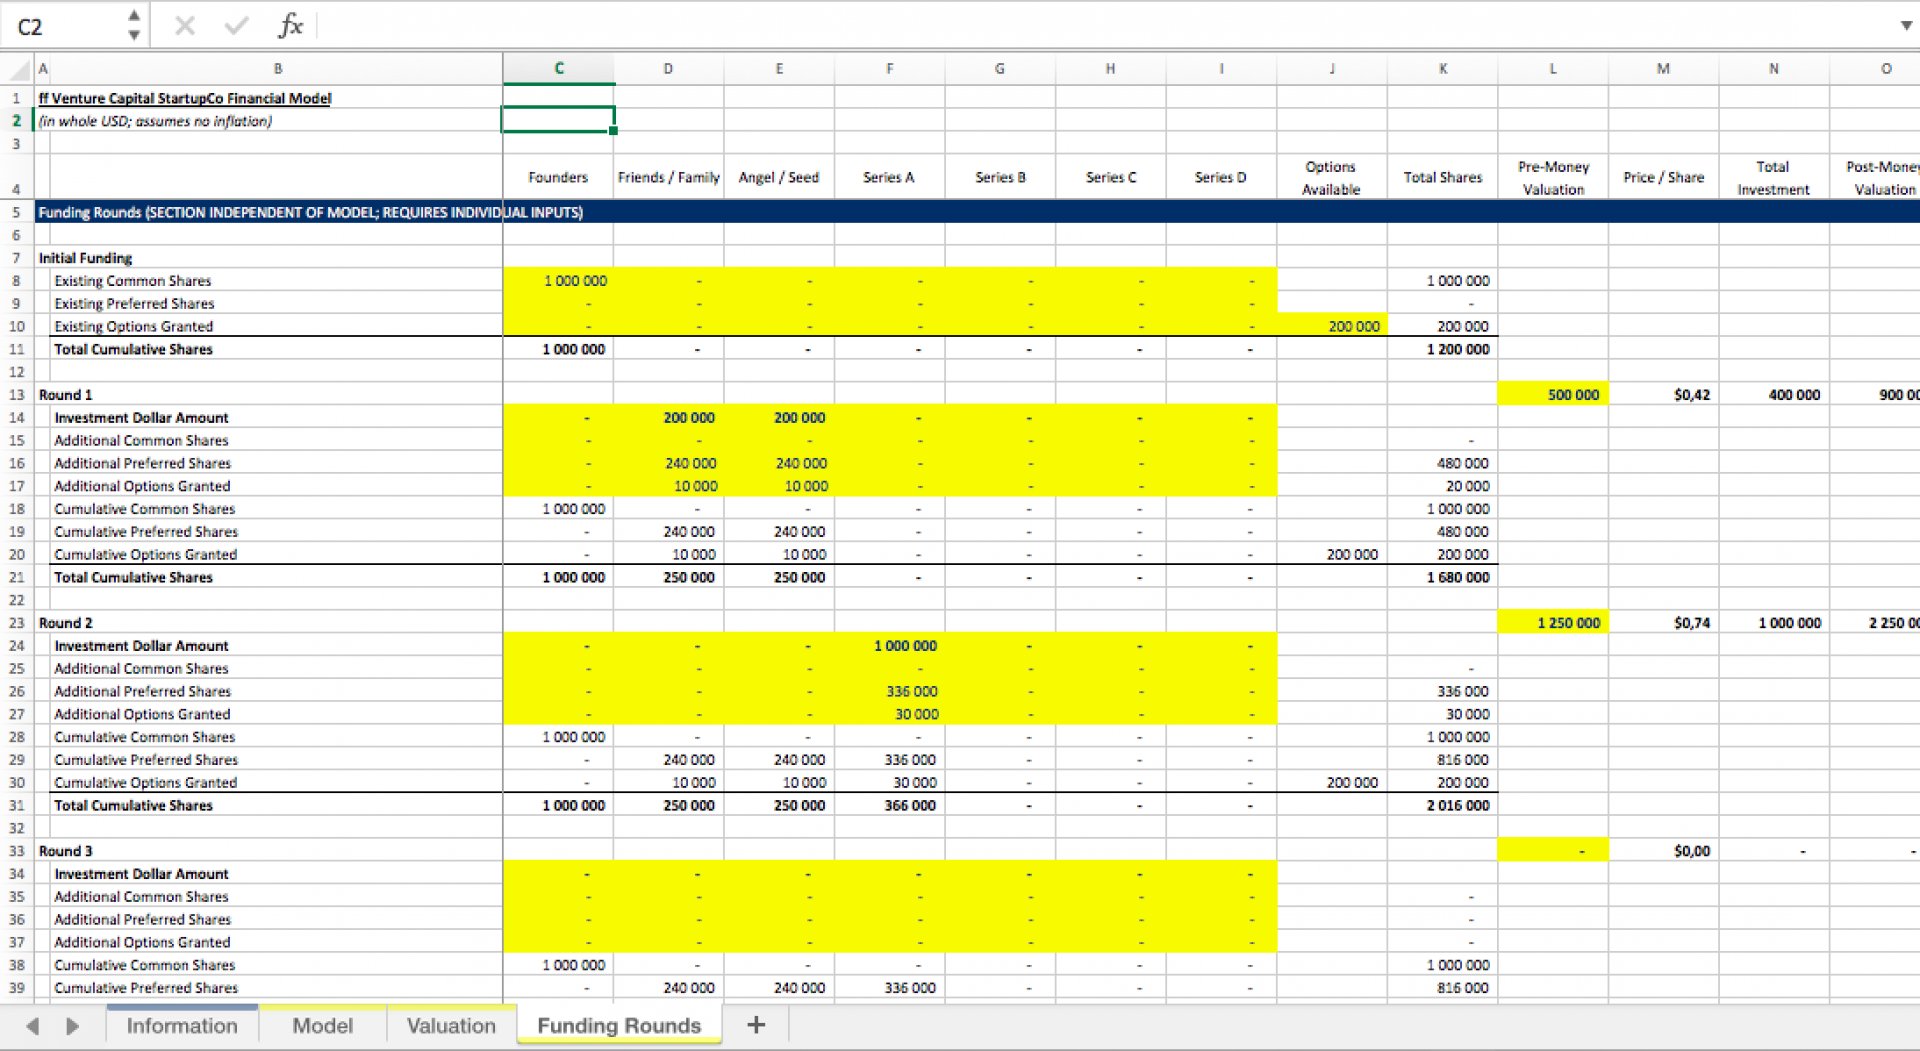Select Series A 30 000 additional options cell

pos(889,714)
